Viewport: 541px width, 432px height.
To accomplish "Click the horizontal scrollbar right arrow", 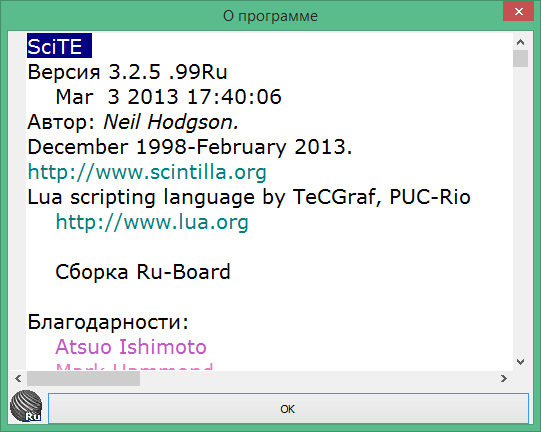I will coord(504,379).
